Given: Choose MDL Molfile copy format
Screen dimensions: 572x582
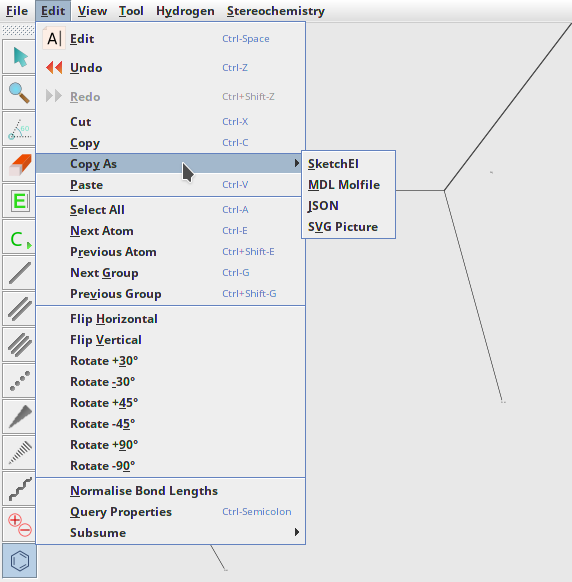Looking at the screenshot, I should [x=349, y=184].
